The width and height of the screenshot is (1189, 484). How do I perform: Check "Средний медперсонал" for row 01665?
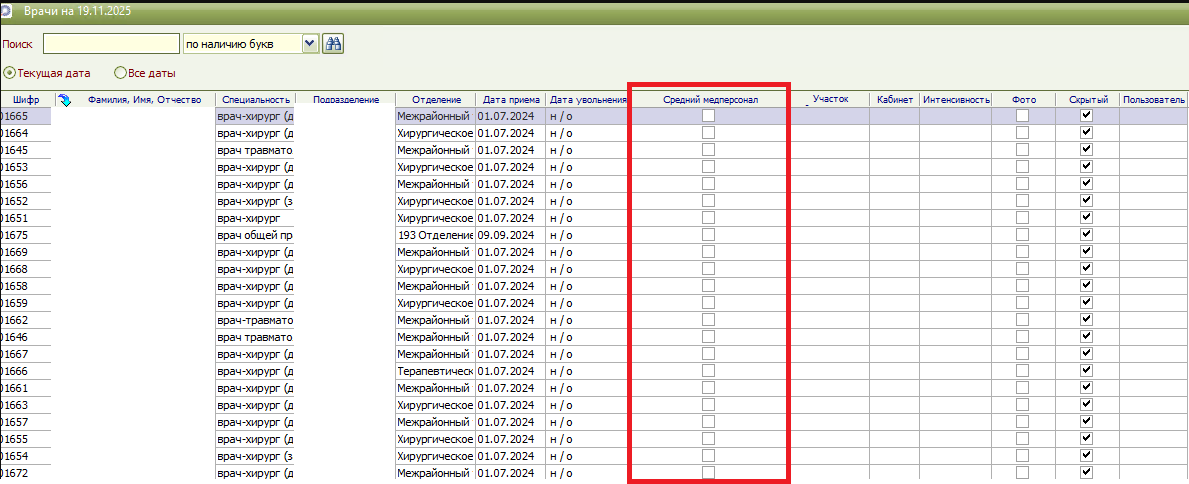[x=708, y=116]
